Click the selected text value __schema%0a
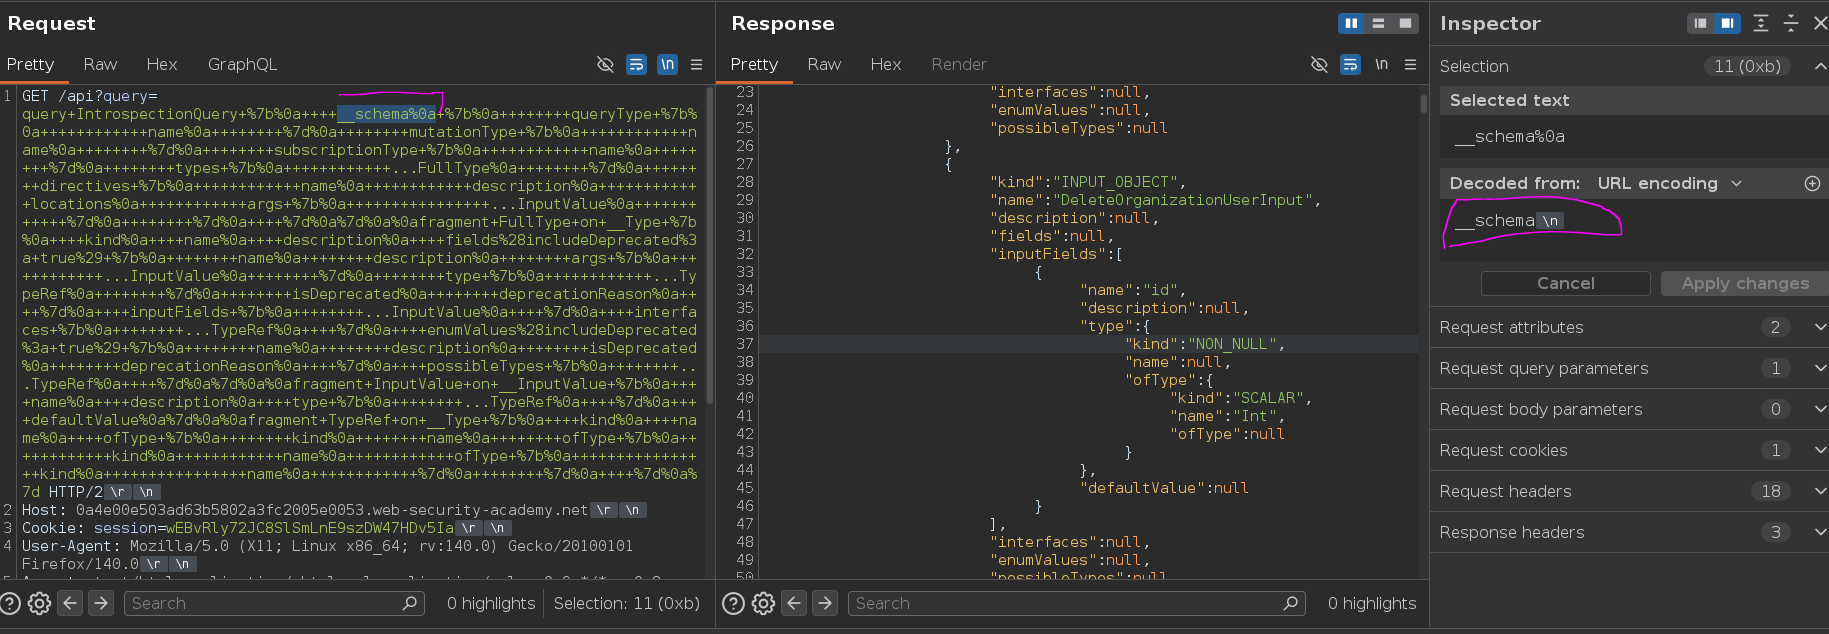This screenshot has width=1829, height=634. tap(1509, 137)
